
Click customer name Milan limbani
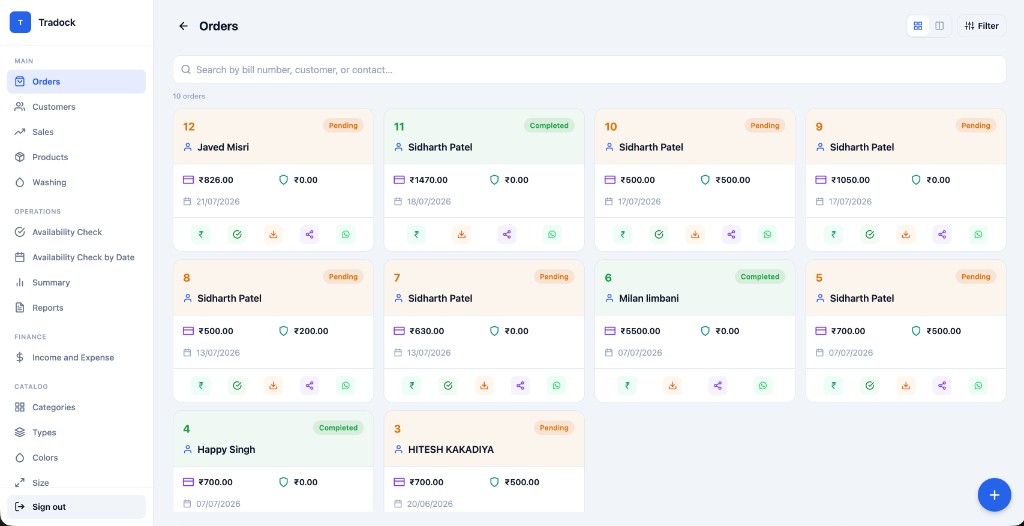(648, 298)
